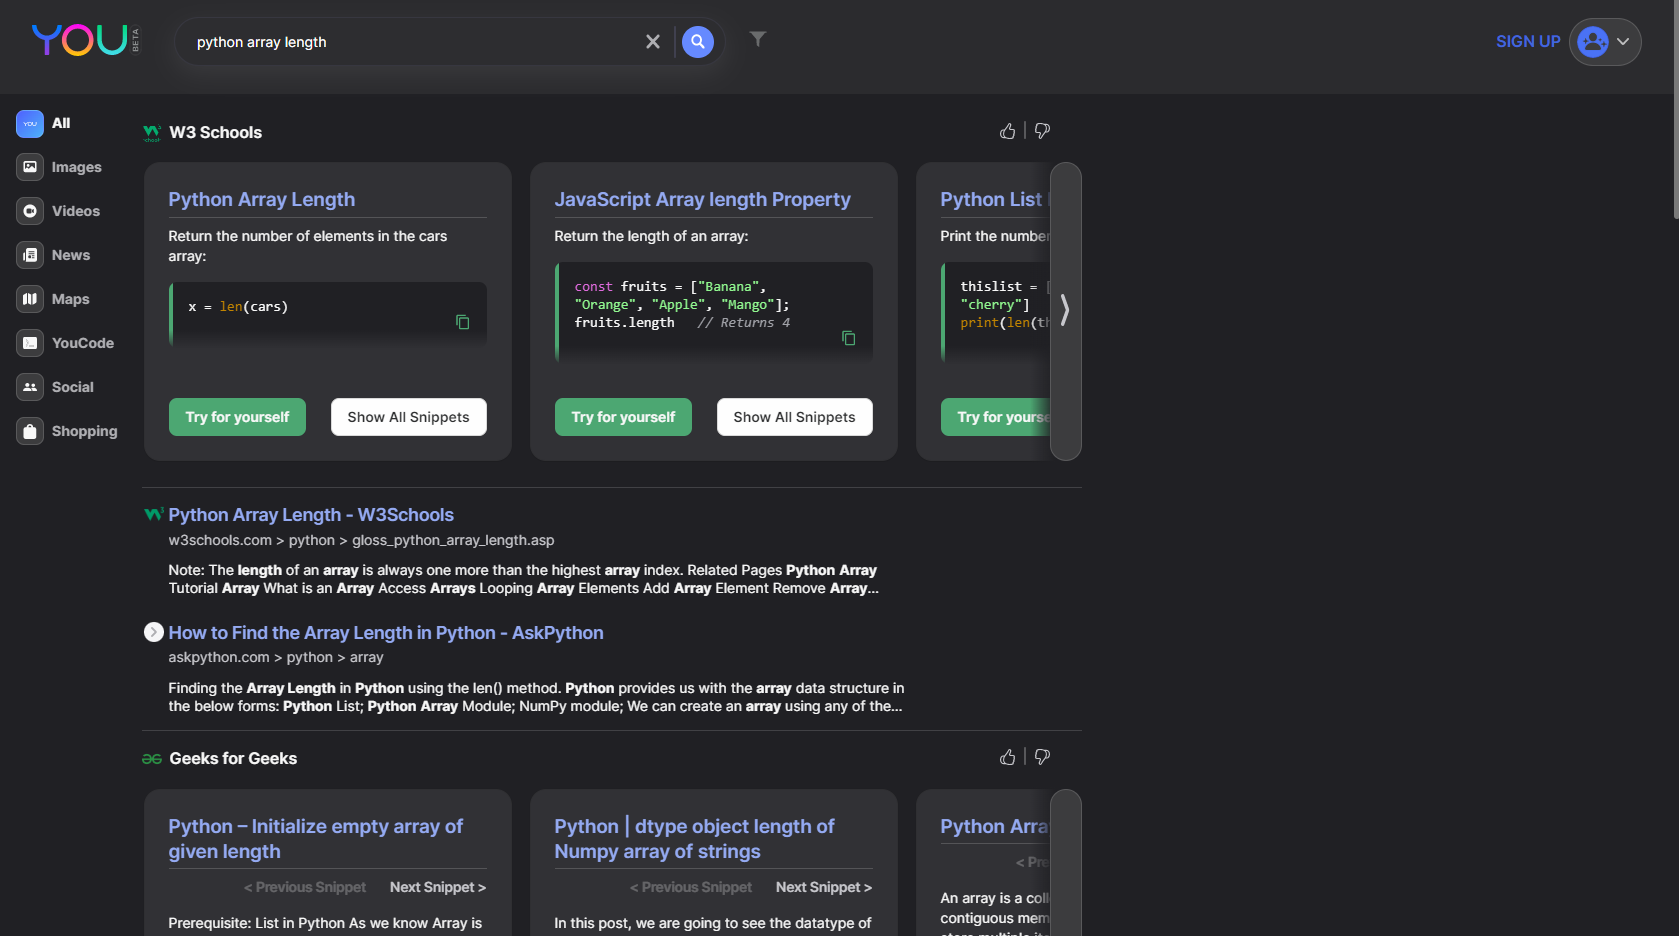This screenshot has width=1679, height=936.
Task: Open the Videos tab icon
Action: click(30, 211)
